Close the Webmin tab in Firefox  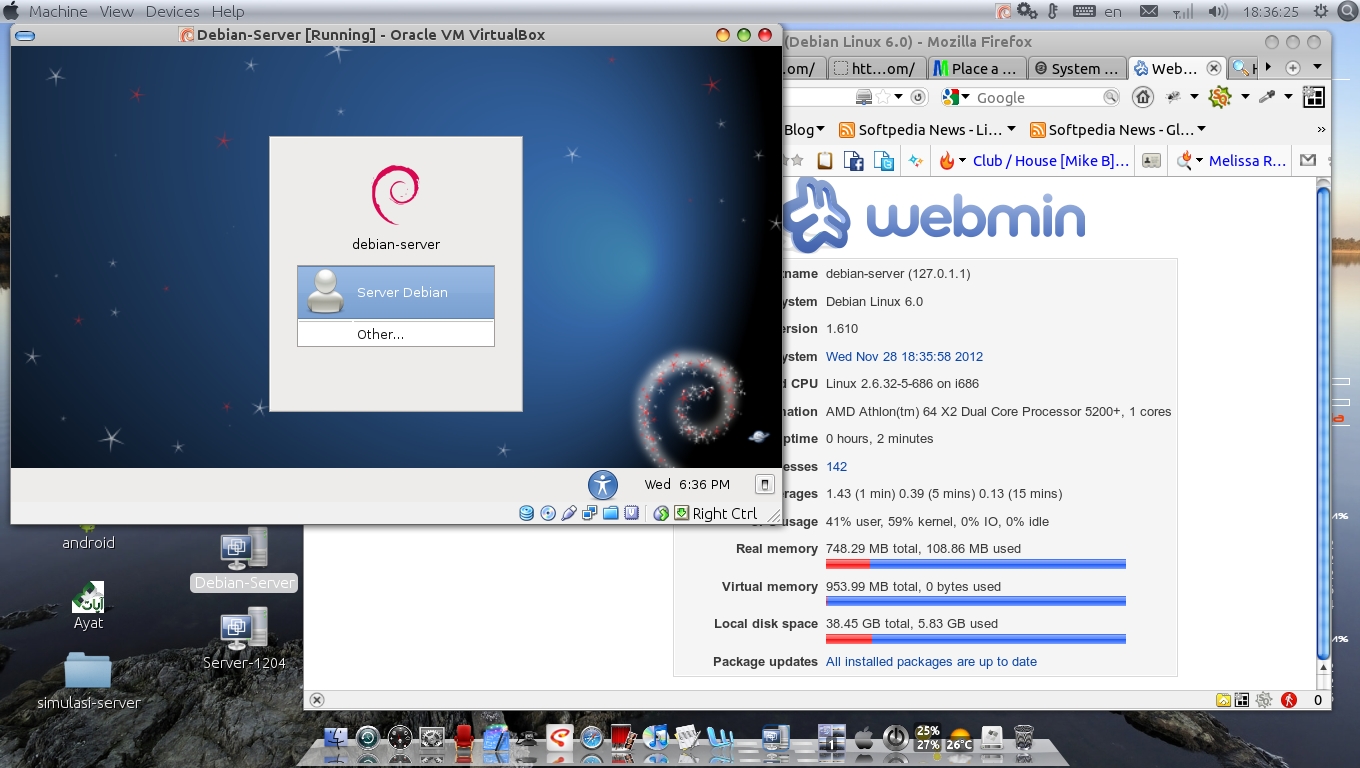coord(1213,68)
